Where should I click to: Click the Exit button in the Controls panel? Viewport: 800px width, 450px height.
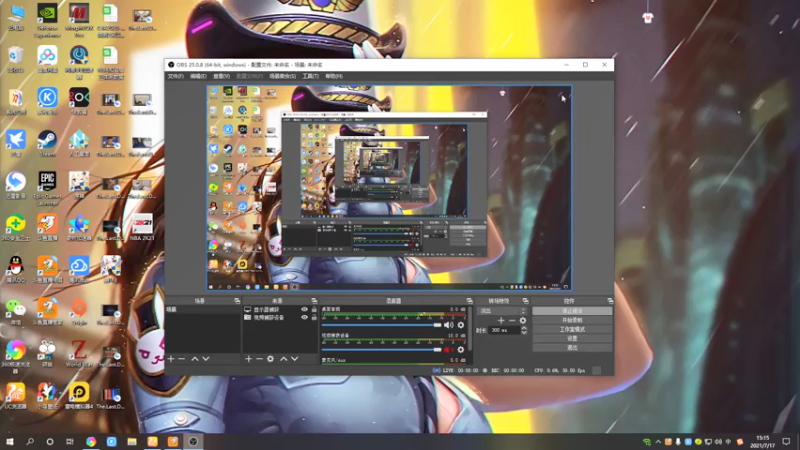pyautogui.click(x=572, y=347)
